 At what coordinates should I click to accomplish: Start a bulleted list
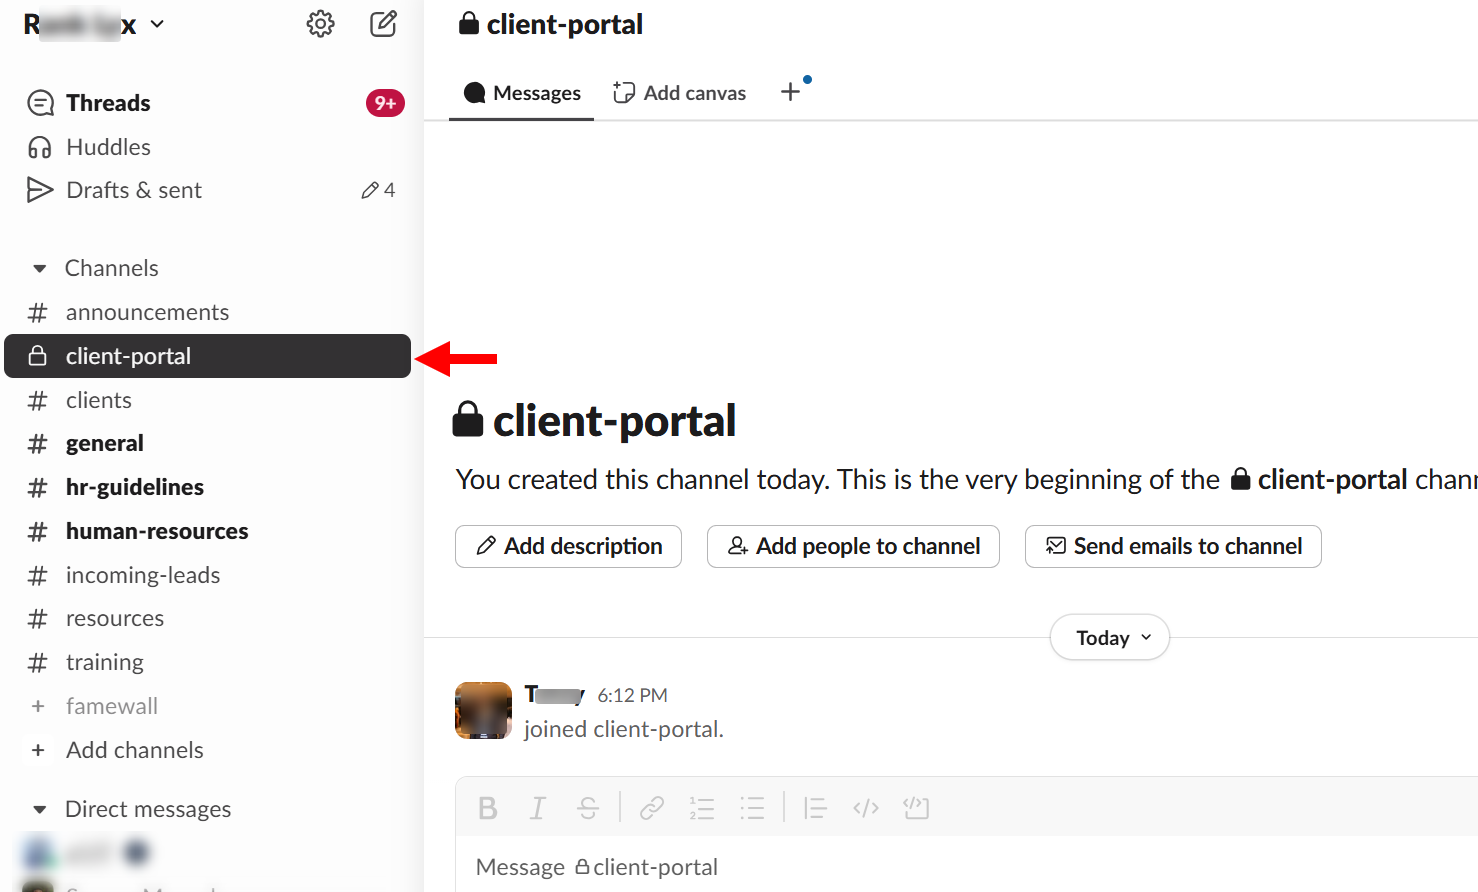[752, 808]
